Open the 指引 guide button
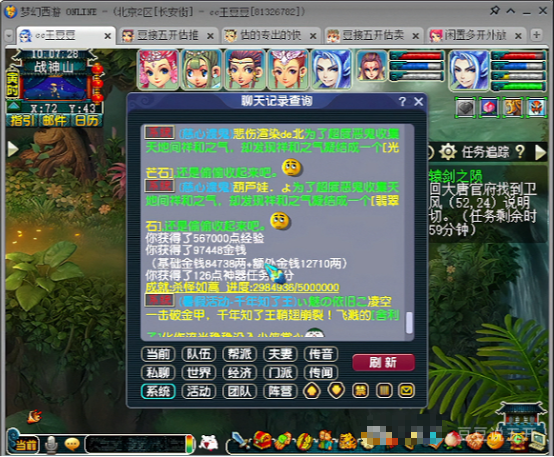Viewport: 554px width, 457px height. tap(22, 121)
